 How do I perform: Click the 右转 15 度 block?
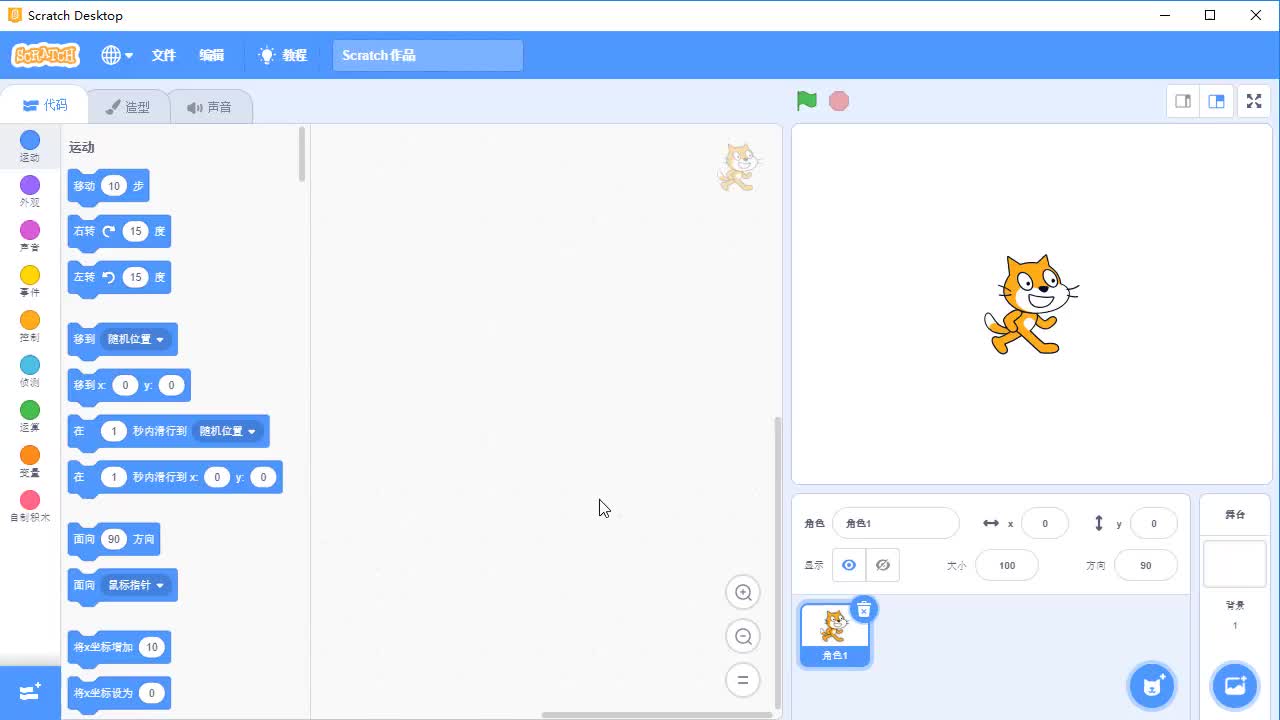click(119, 232)
